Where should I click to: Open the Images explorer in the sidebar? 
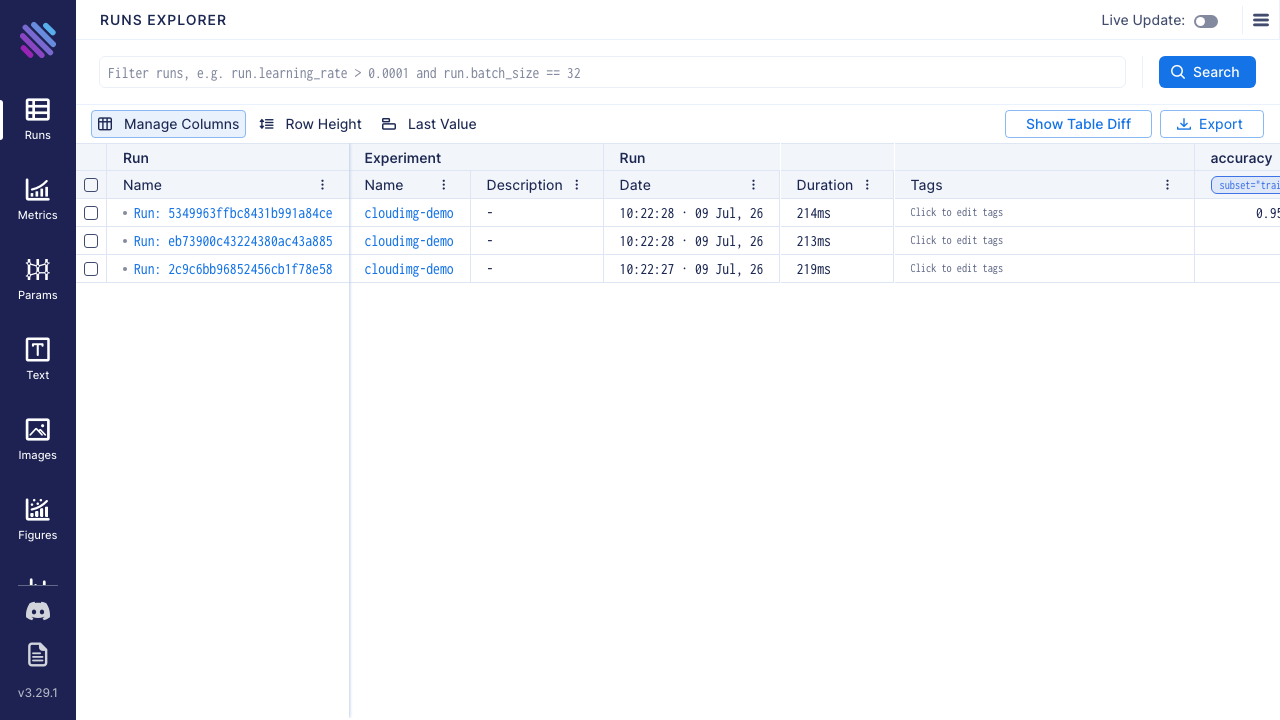pyautogui.click(x=38, y=439)
